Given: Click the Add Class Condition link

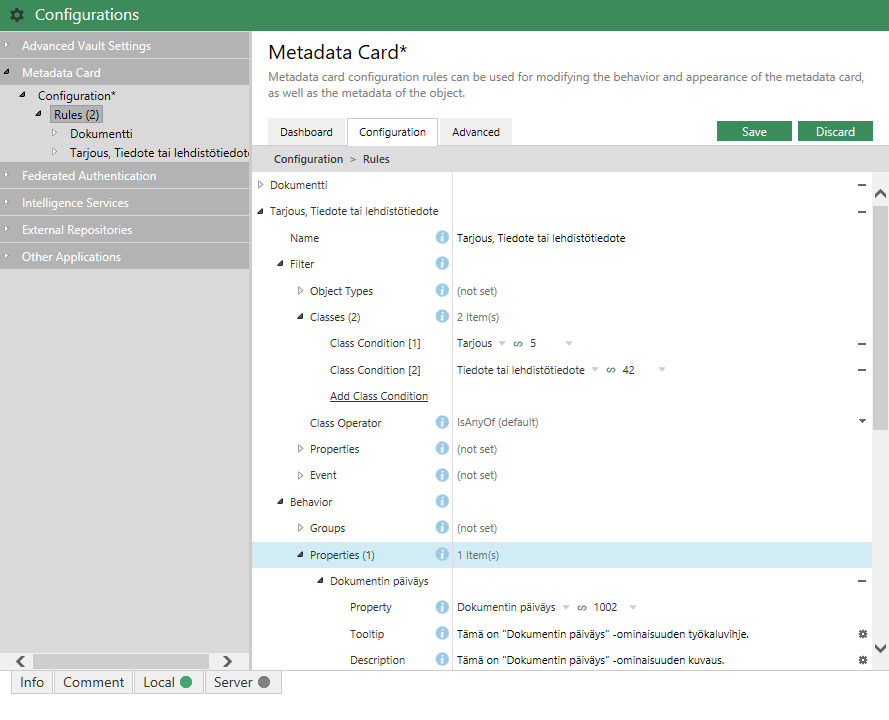Looking at the screenshot, I should pyautogui.click(x=379, y=397).
